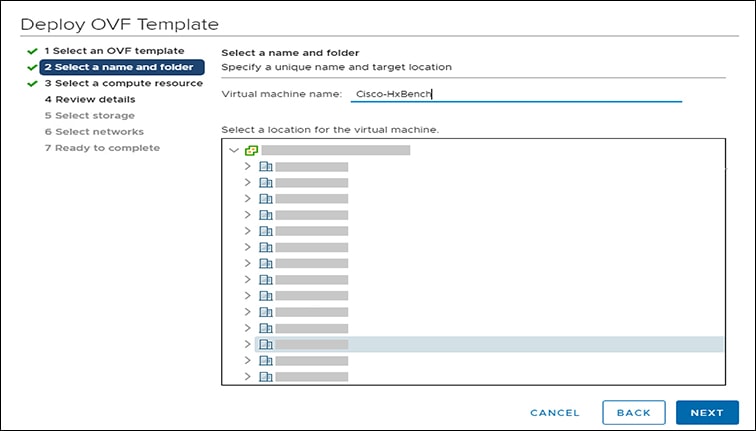This screenshot has width=756, height=431.
Task: Collapse the root vCenter tree node
Action: coord(234,150)
